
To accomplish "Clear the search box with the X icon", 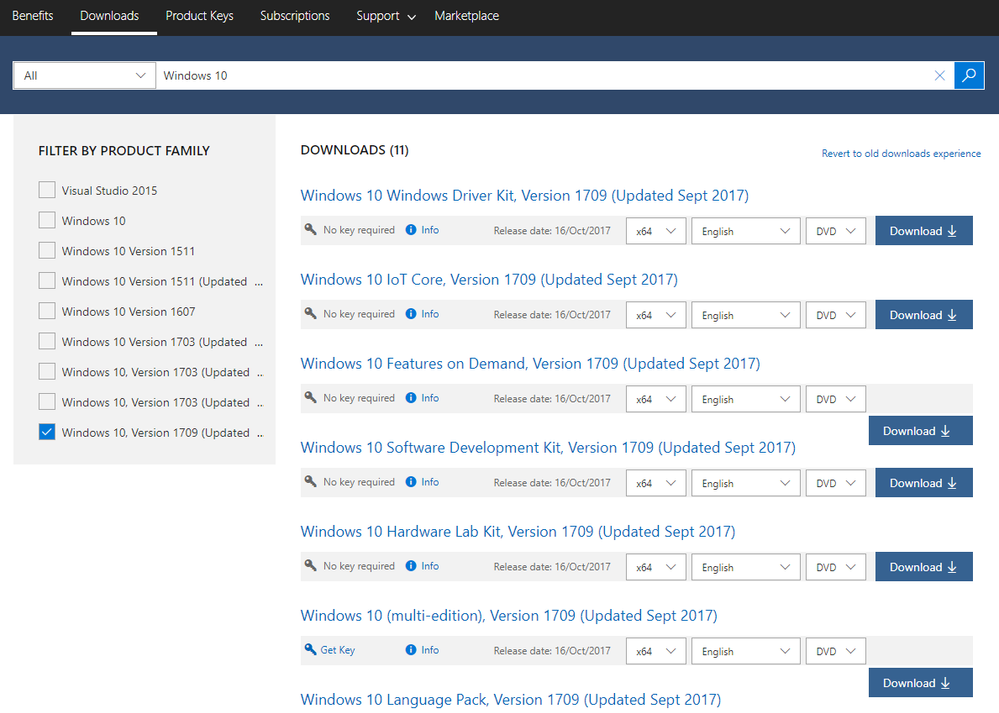I will [939, 76].
